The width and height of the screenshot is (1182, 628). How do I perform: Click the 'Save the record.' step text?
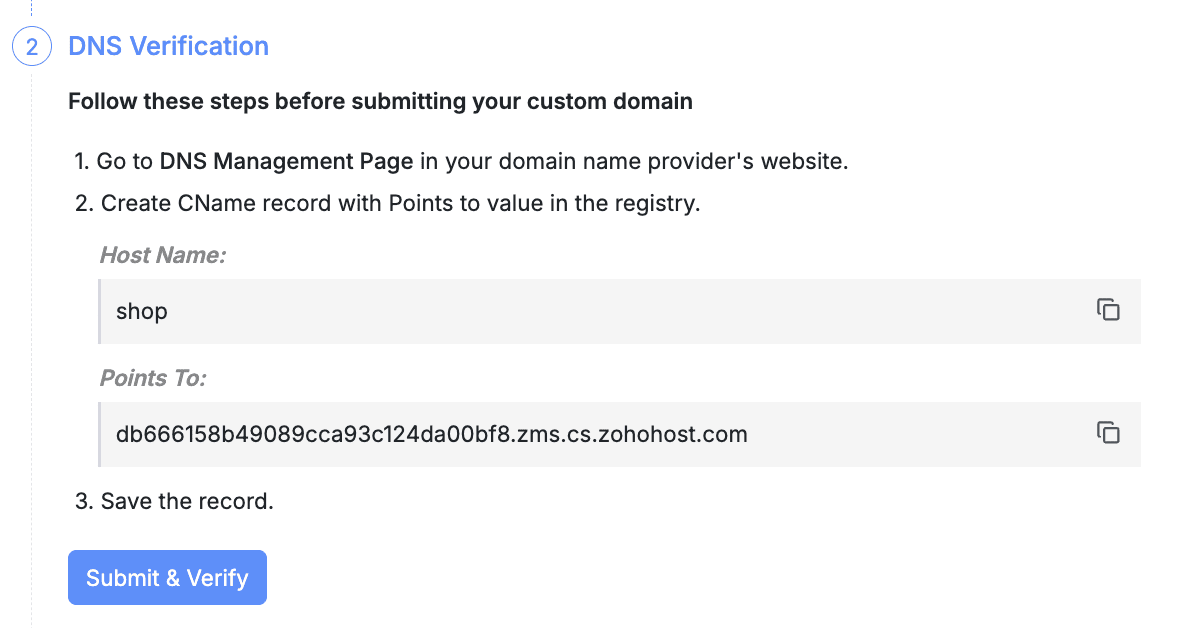187,501
